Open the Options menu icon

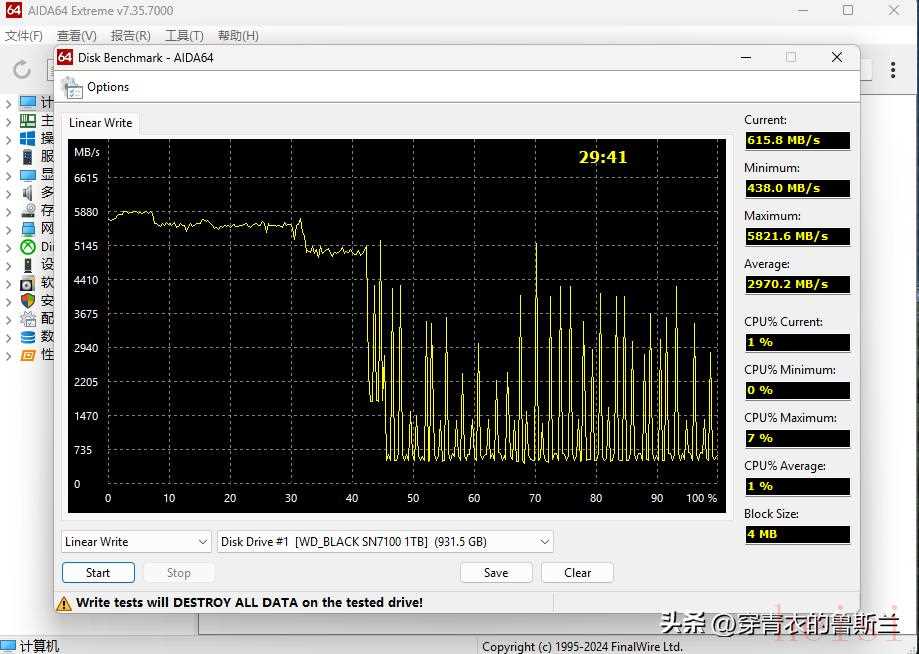tap(72, 87)
